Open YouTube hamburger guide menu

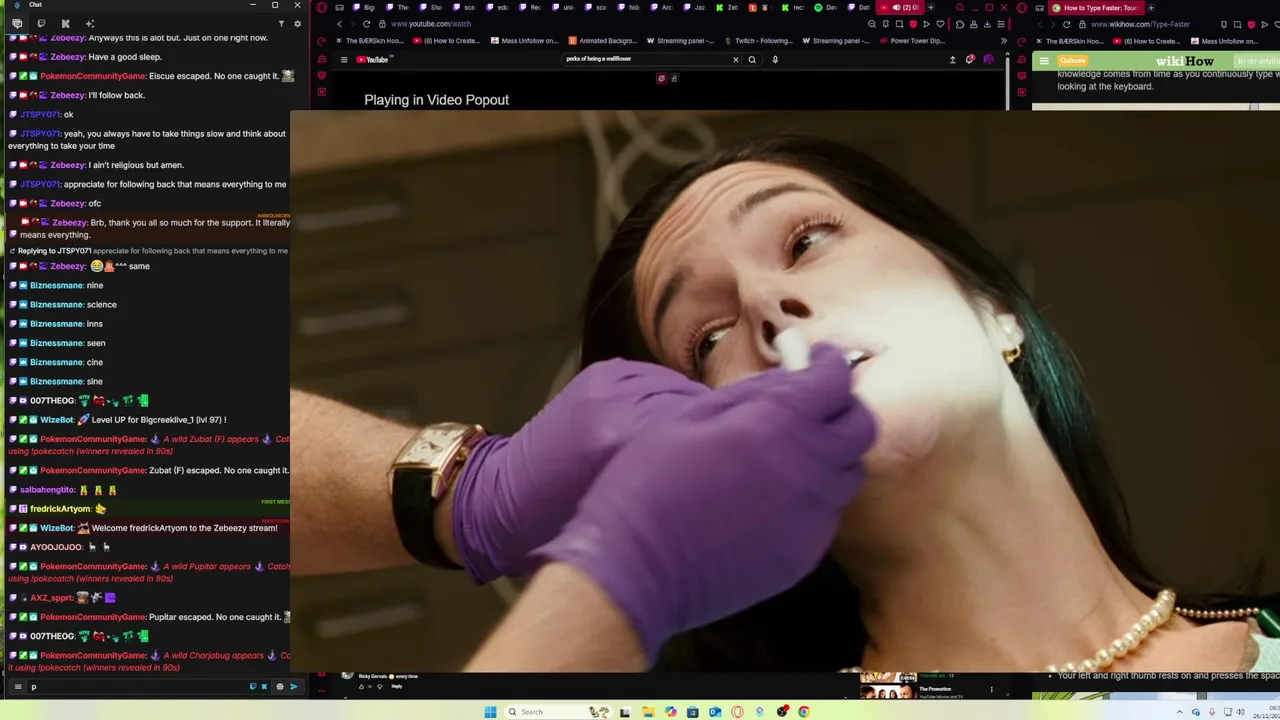(344, 60)
